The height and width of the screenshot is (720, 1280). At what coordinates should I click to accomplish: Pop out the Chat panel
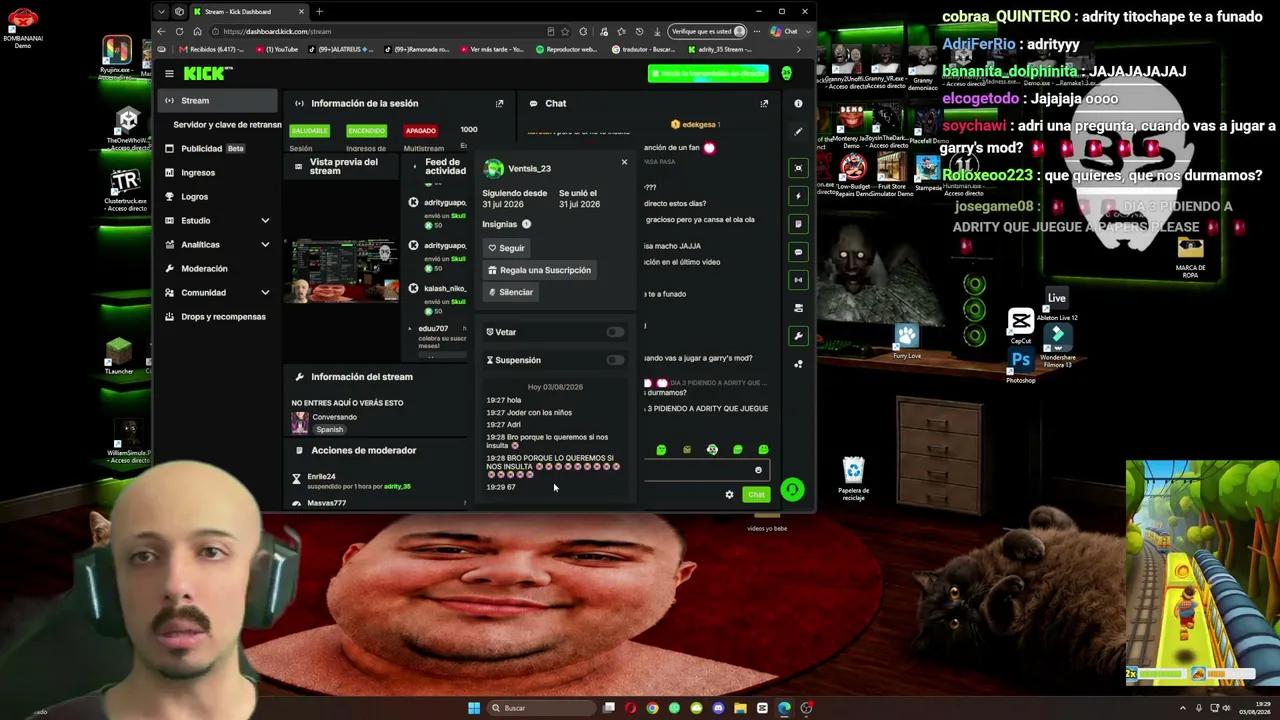tap(764, 103)
